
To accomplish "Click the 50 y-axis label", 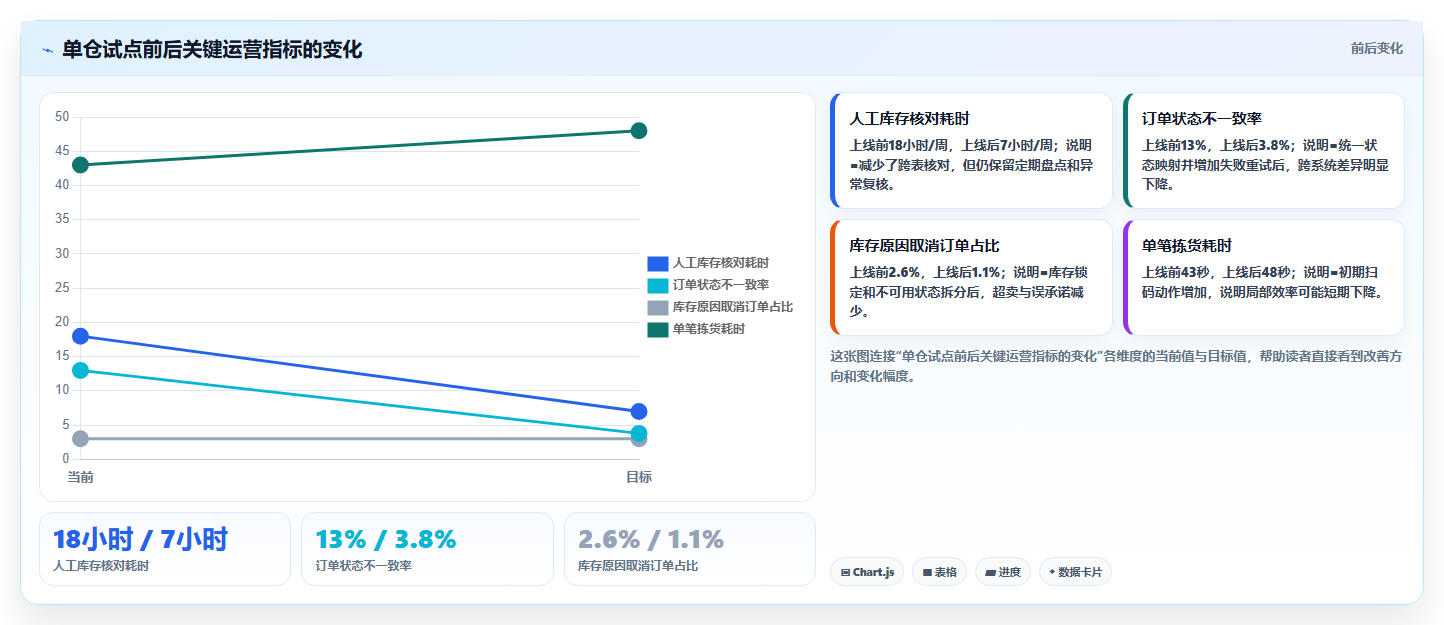I will 62,117.
